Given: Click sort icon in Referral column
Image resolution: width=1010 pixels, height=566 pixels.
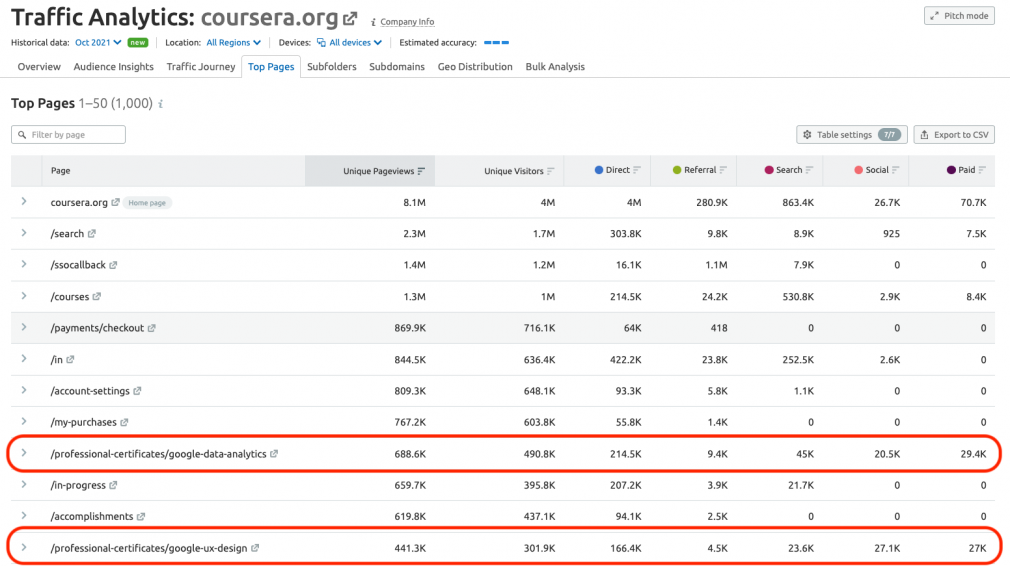Looking at the screenshot, I should 723,170.
